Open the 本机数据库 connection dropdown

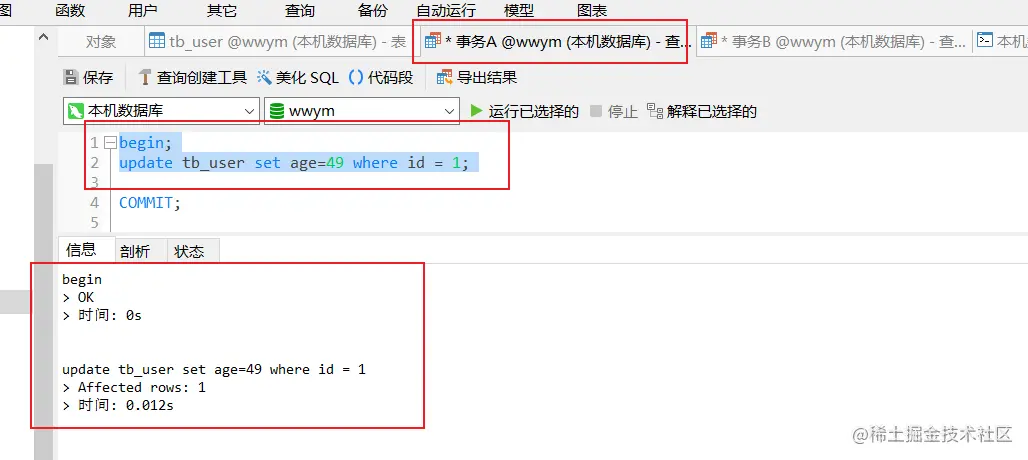161,111
